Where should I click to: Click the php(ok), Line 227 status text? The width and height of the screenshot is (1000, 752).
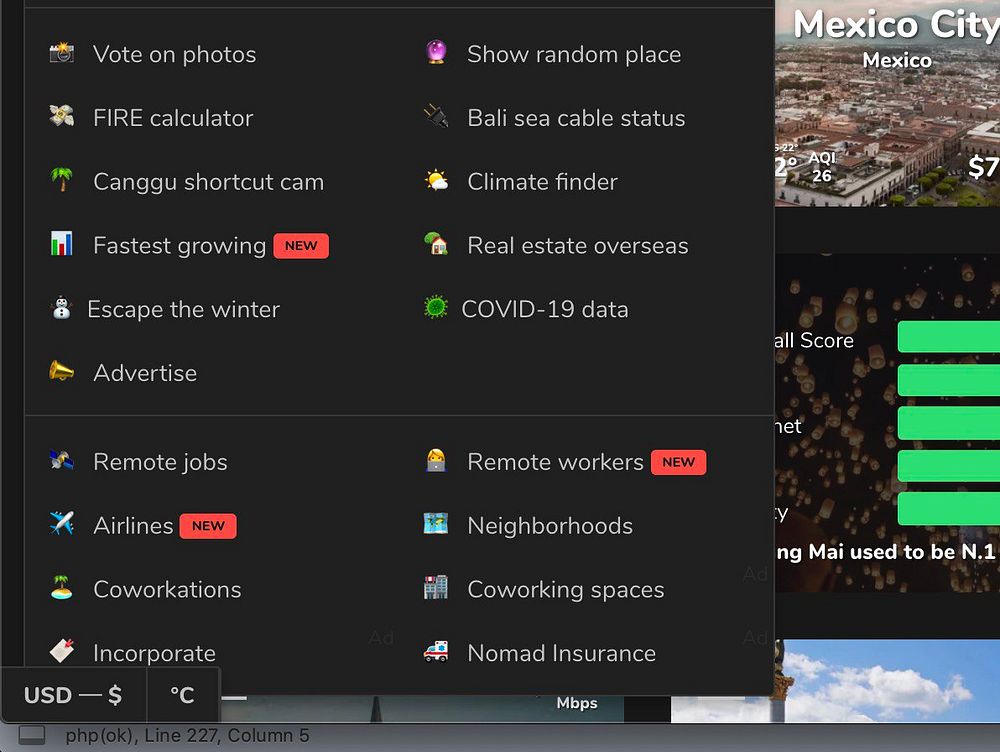tap(187, 735)
